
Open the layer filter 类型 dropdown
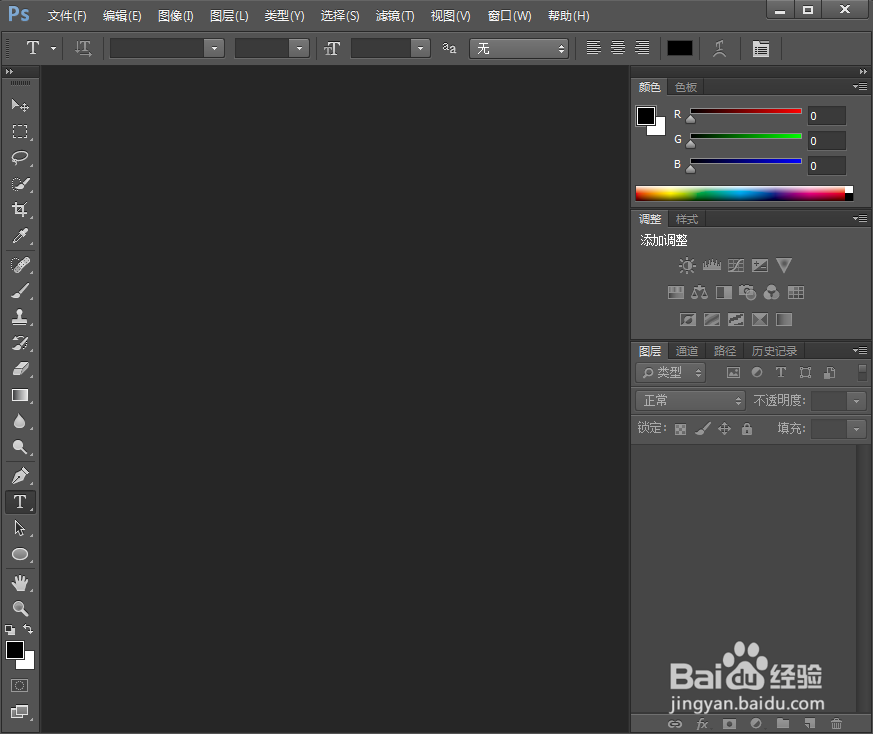[x=670, y=373]
